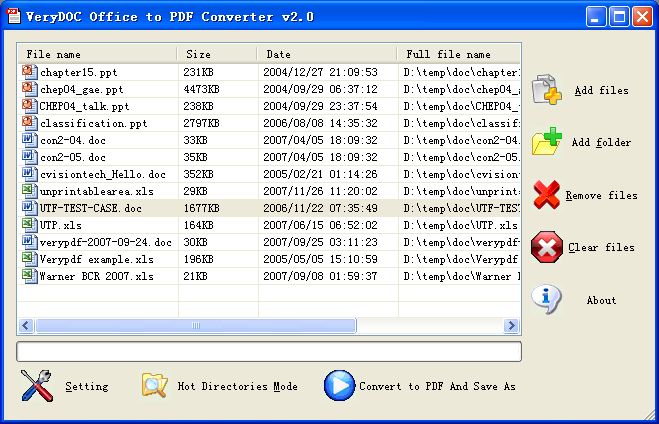Click the Excel icon beside UTP.xls

pos(29,225)
